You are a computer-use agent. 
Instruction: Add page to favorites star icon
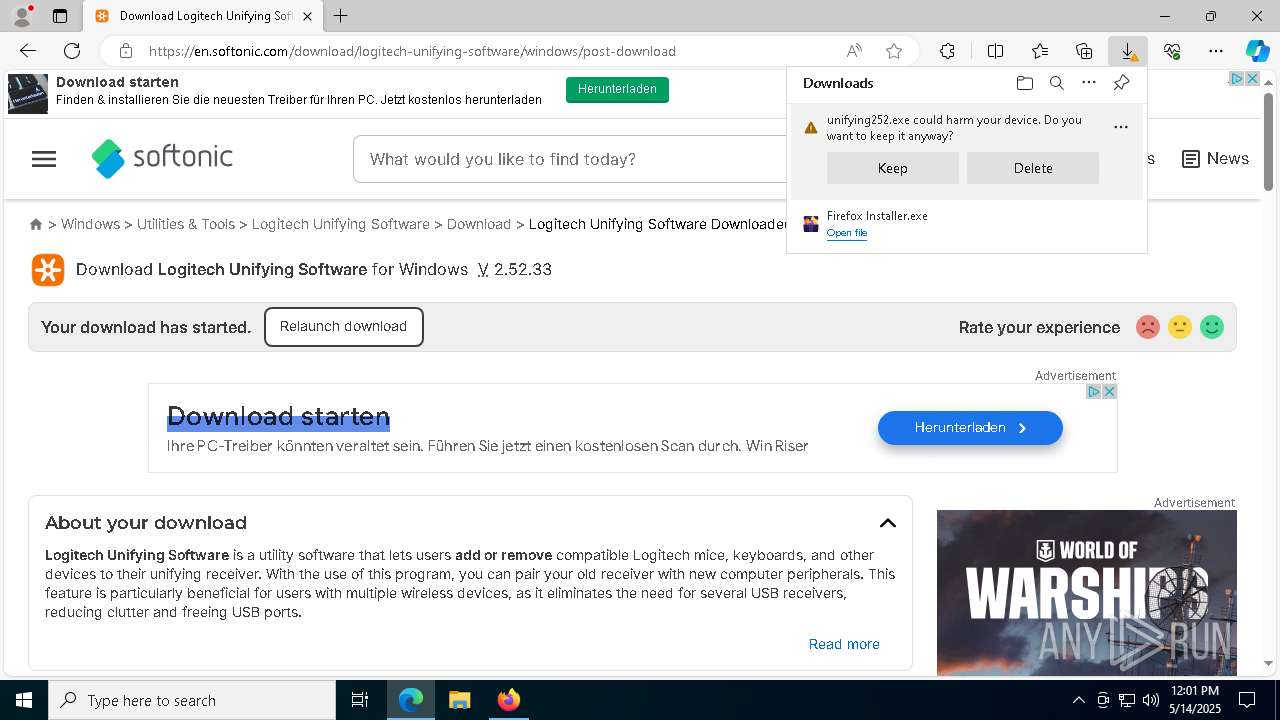click(x=894, y=51)
